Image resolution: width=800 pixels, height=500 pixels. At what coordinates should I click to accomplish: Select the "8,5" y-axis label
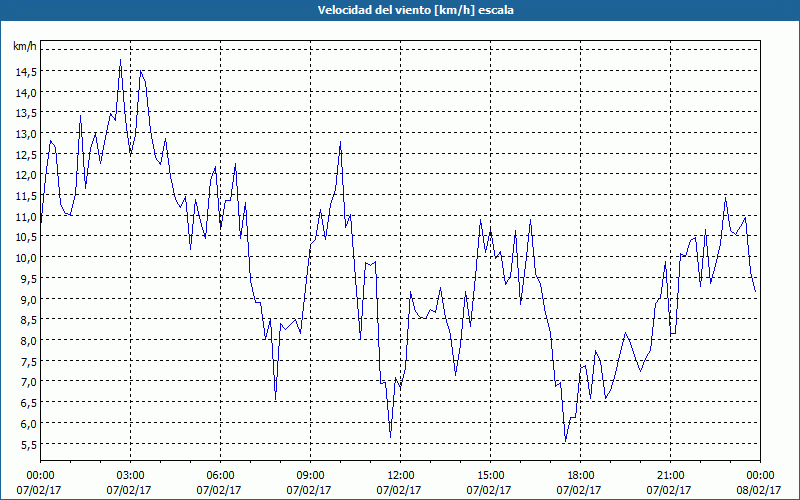28,320
